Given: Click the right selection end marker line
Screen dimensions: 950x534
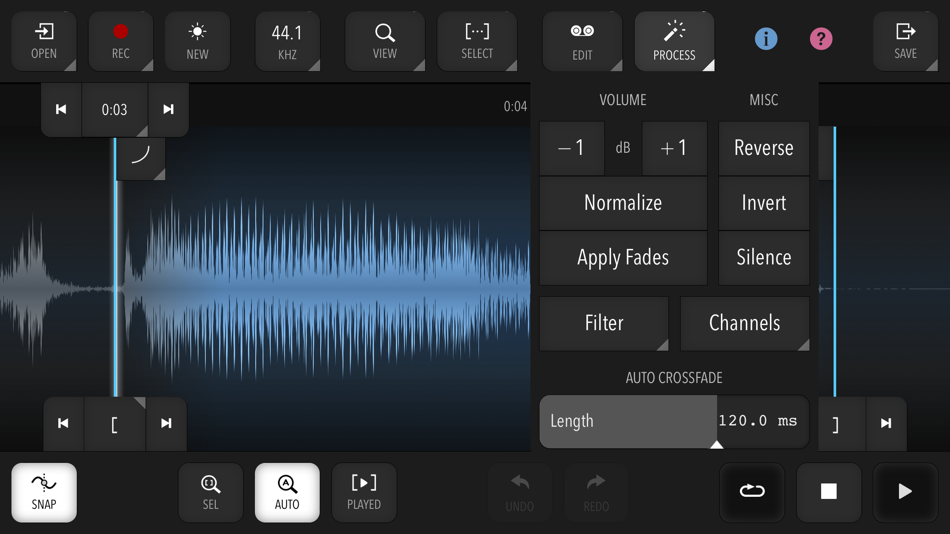Looking at the screenshot, I should (x=834, y=261).
